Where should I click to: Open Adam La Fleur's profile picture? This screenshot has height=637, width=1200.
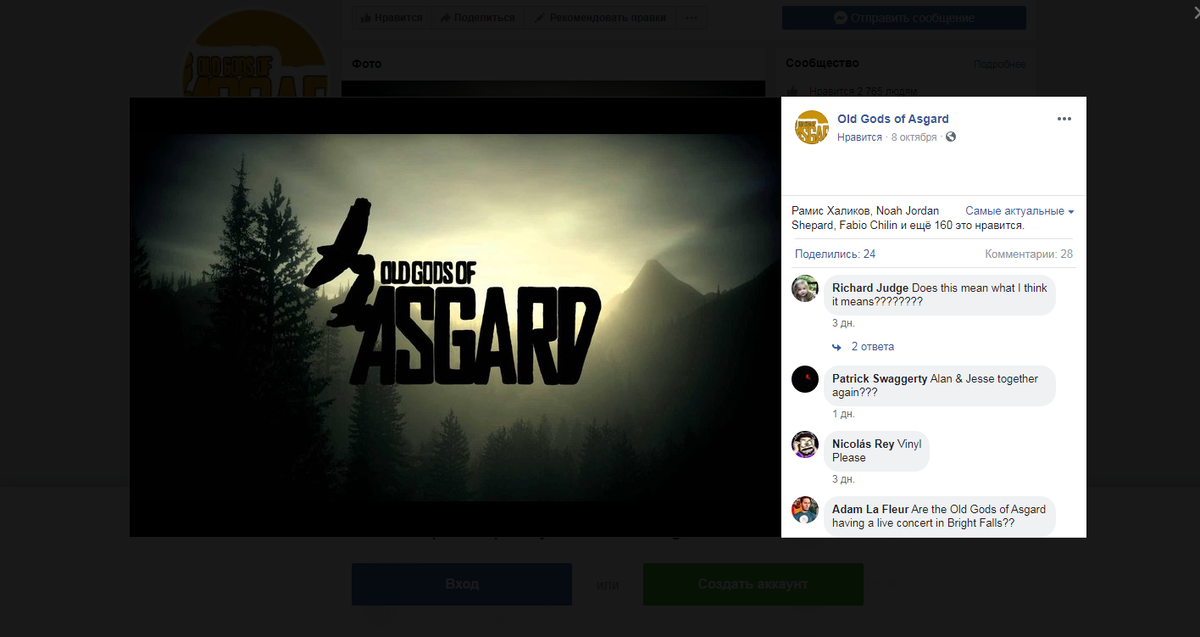pyautogui.click(x=805, y=510)
